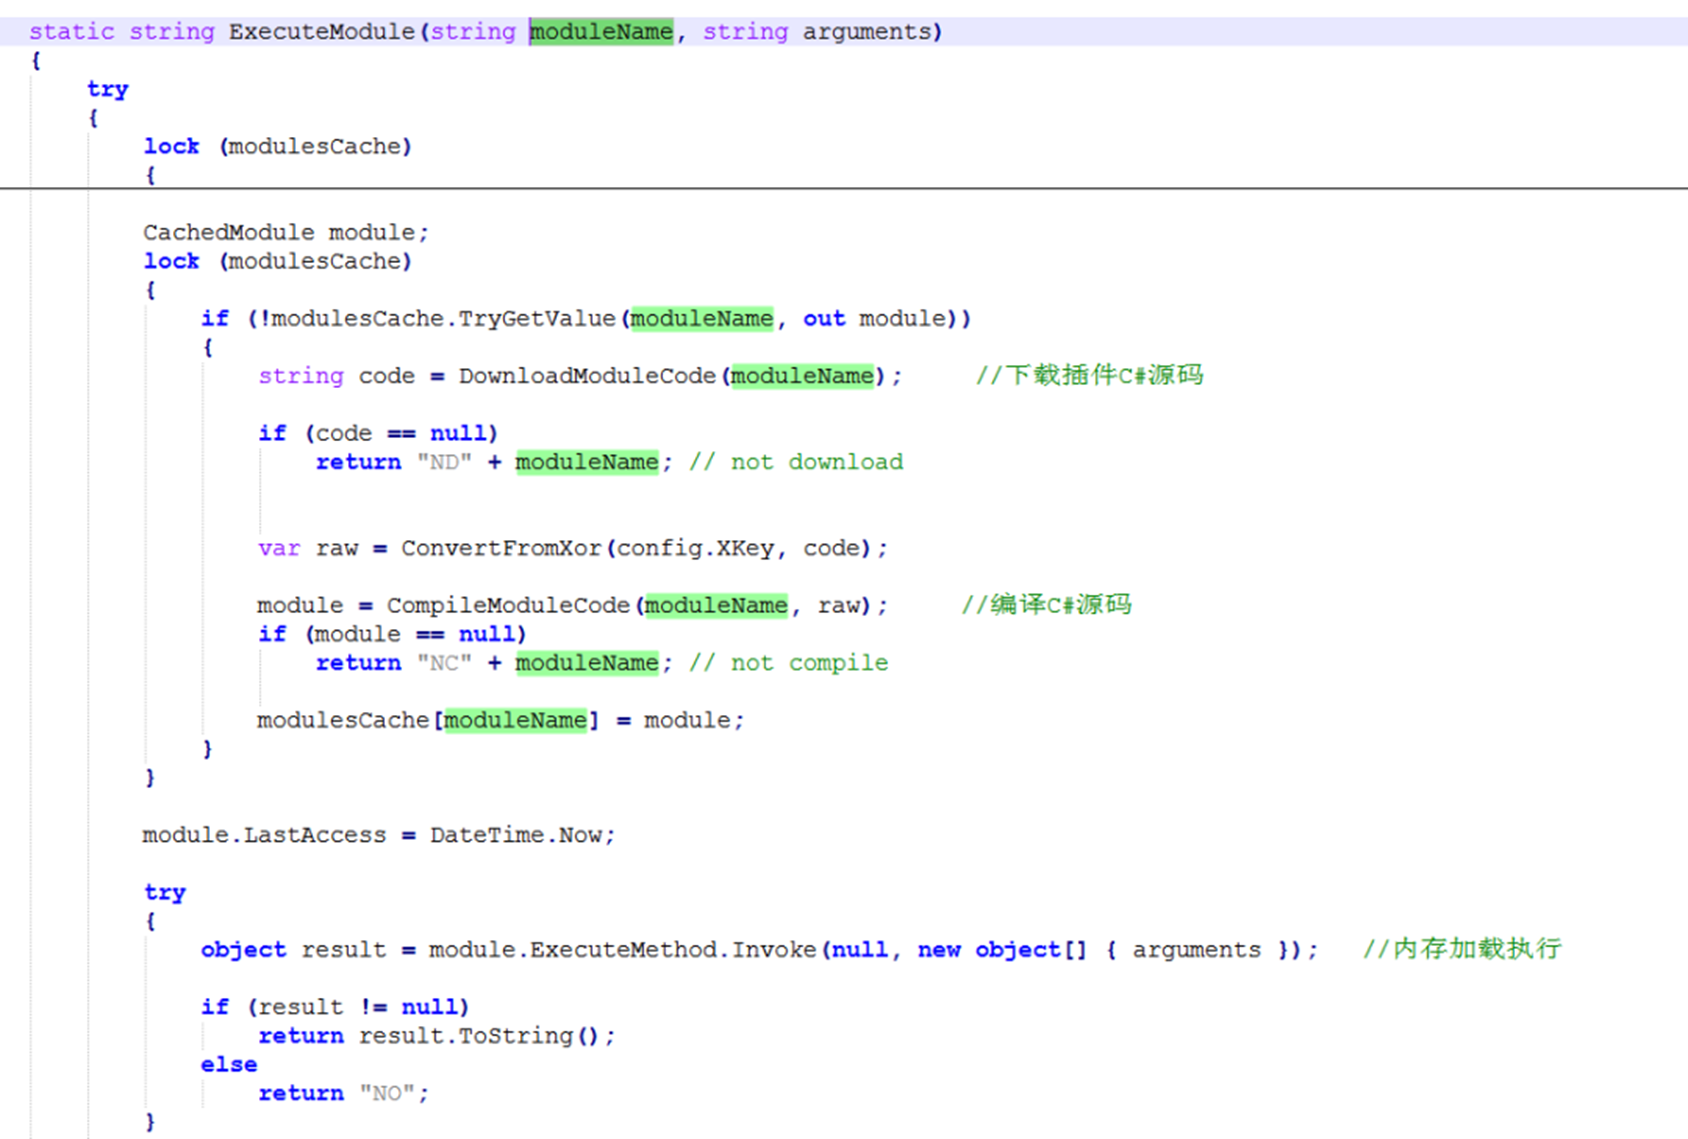Viewport: 1688px width, 1139px height.
Task: Click the "NC" string literal
Action: point(444,663)
